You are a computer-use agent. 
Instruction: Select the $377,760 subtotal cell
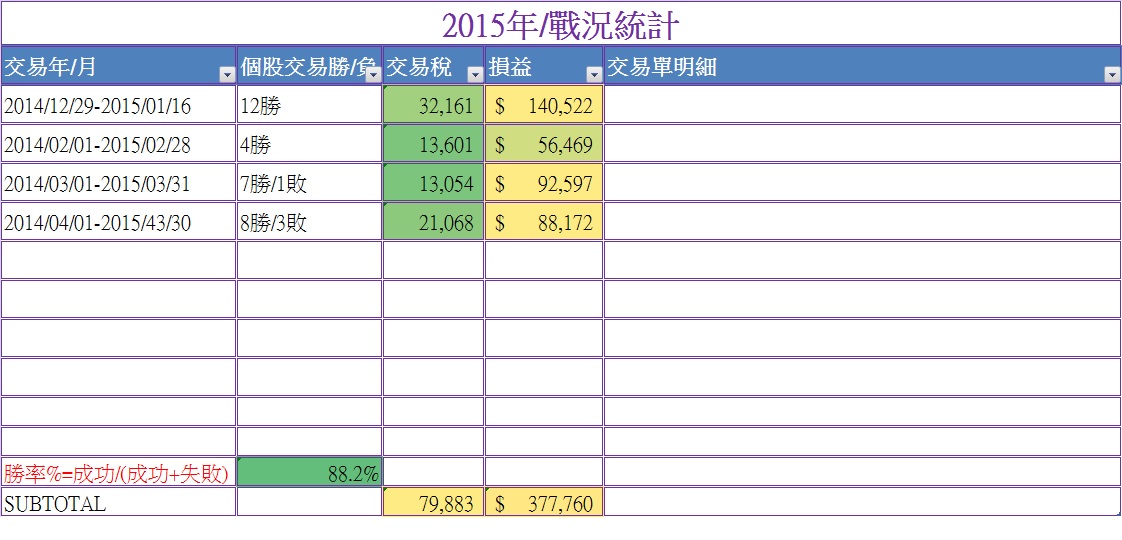pyautogui.click(x=545, y=502)
